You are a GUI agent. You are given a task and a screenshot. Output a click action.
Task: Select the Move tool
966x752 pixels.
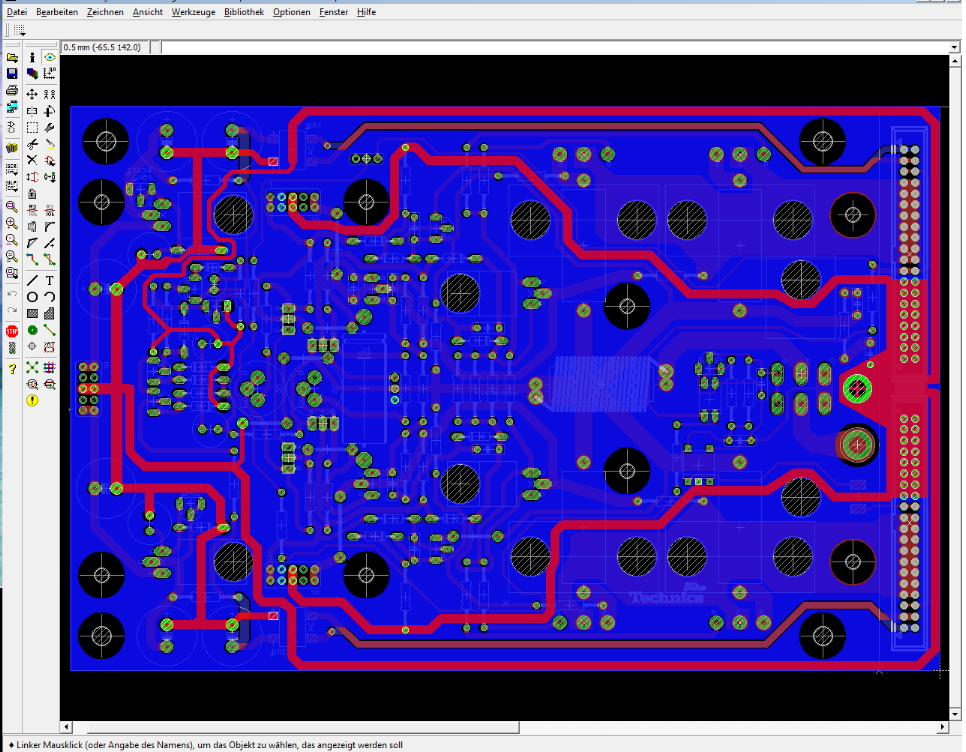[x=32, y=94]
